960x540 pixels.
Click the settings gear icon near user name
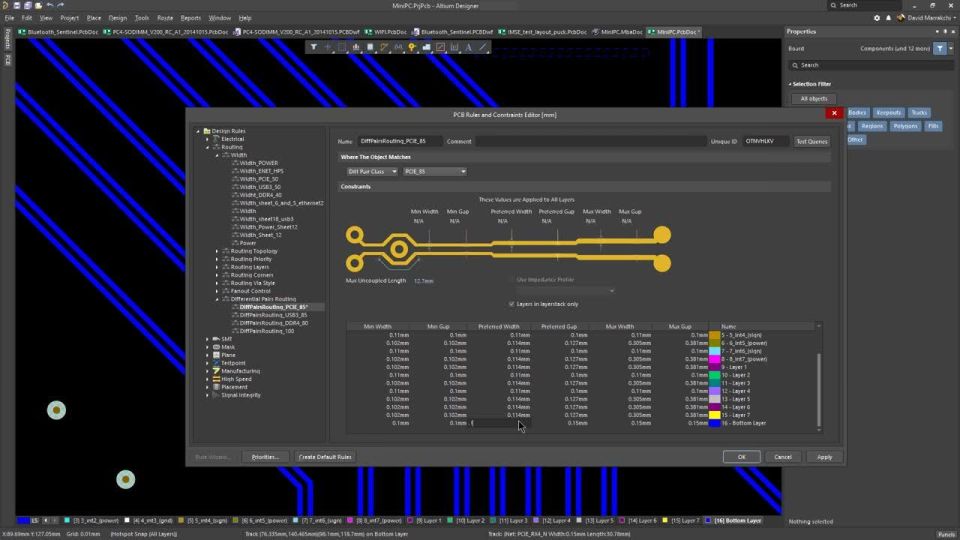[x=877, y=18]
